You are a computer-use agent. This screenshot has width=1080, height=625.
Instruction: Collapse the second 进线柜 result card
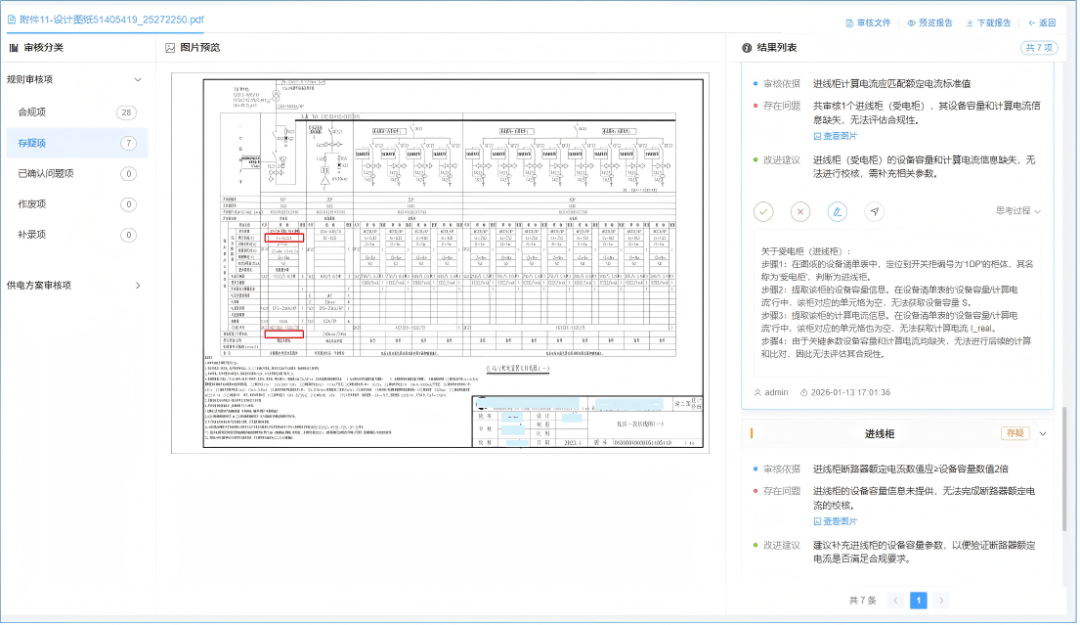[1043, 433]
